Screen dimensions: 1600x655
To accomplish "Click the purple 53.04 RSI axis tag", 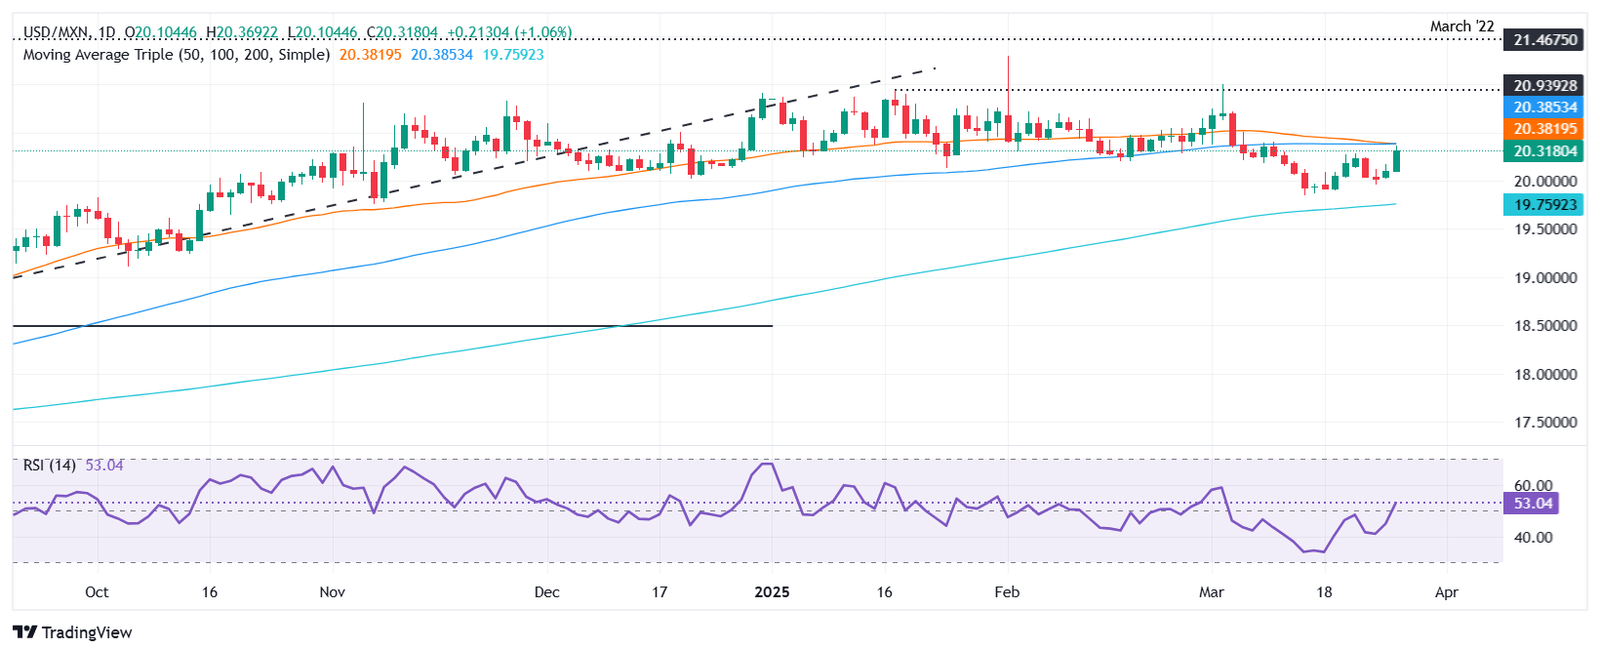I will (1533, 503).
